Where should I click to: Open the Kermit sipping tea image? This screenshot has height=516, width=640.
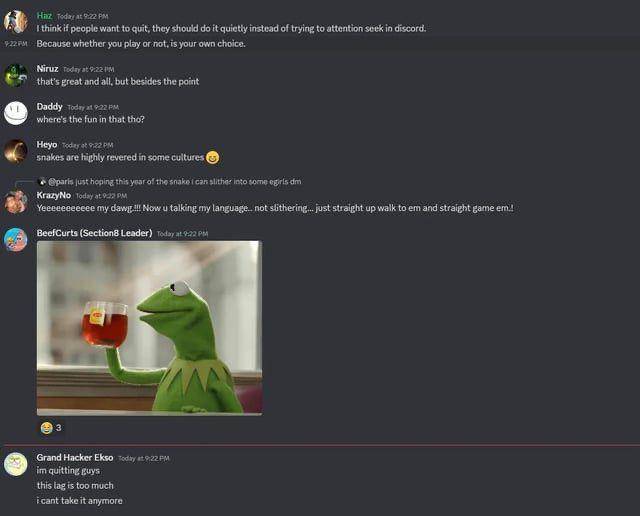point(149,328)
